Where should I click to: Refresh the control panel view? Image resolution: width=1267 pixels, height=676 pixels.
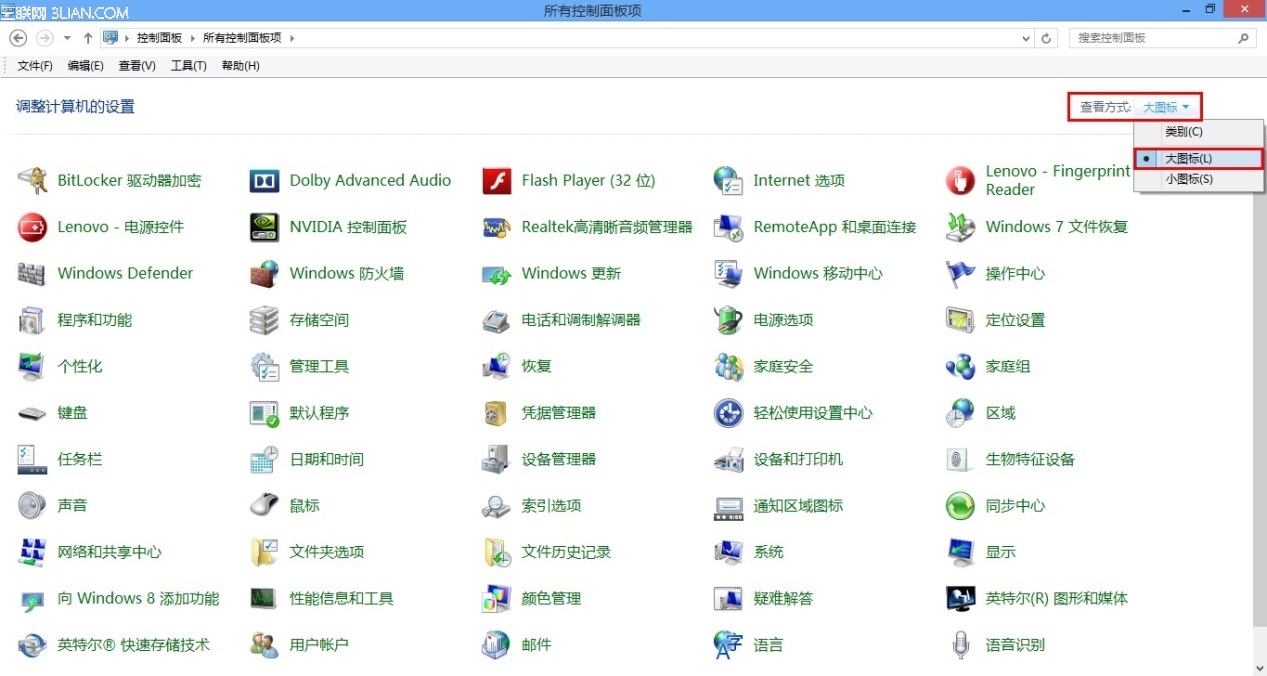(1047, 38)
